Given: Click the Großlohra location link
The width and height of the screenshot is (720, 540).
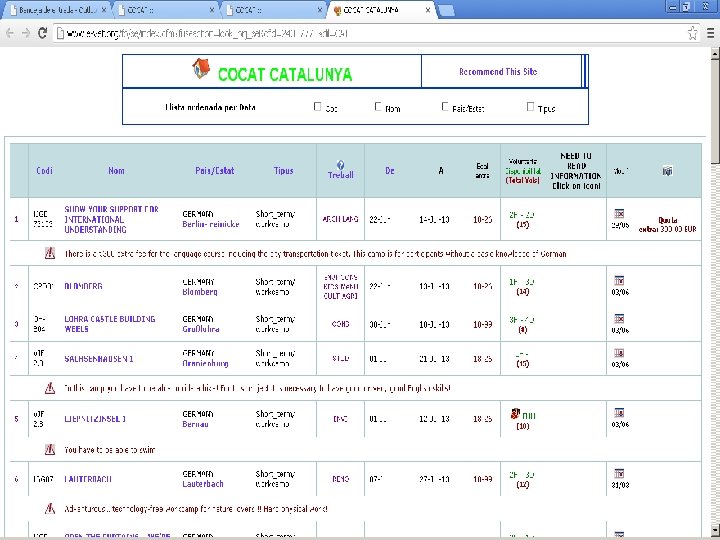Looking at the screenshot, I should coord(201,329).
